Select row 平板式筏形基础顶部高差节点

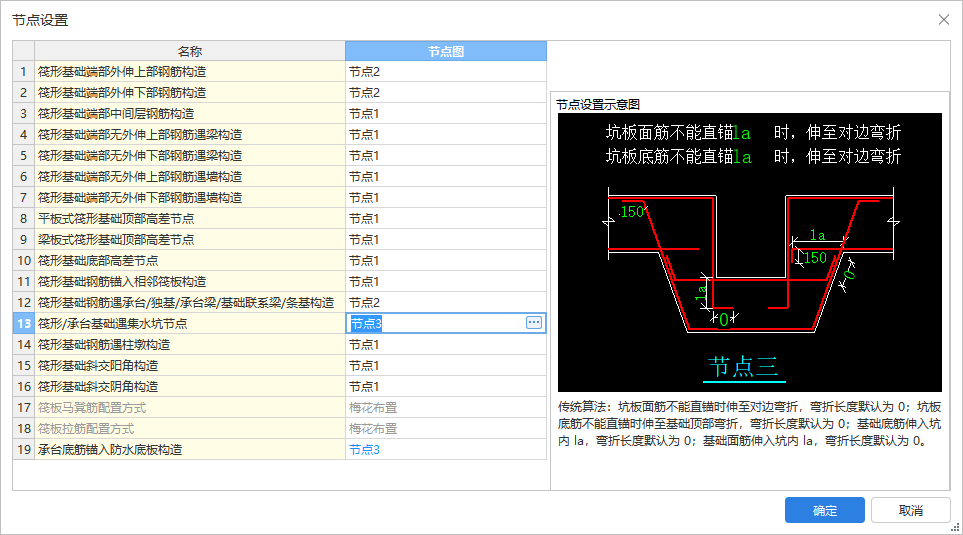(x=190, y=219)
